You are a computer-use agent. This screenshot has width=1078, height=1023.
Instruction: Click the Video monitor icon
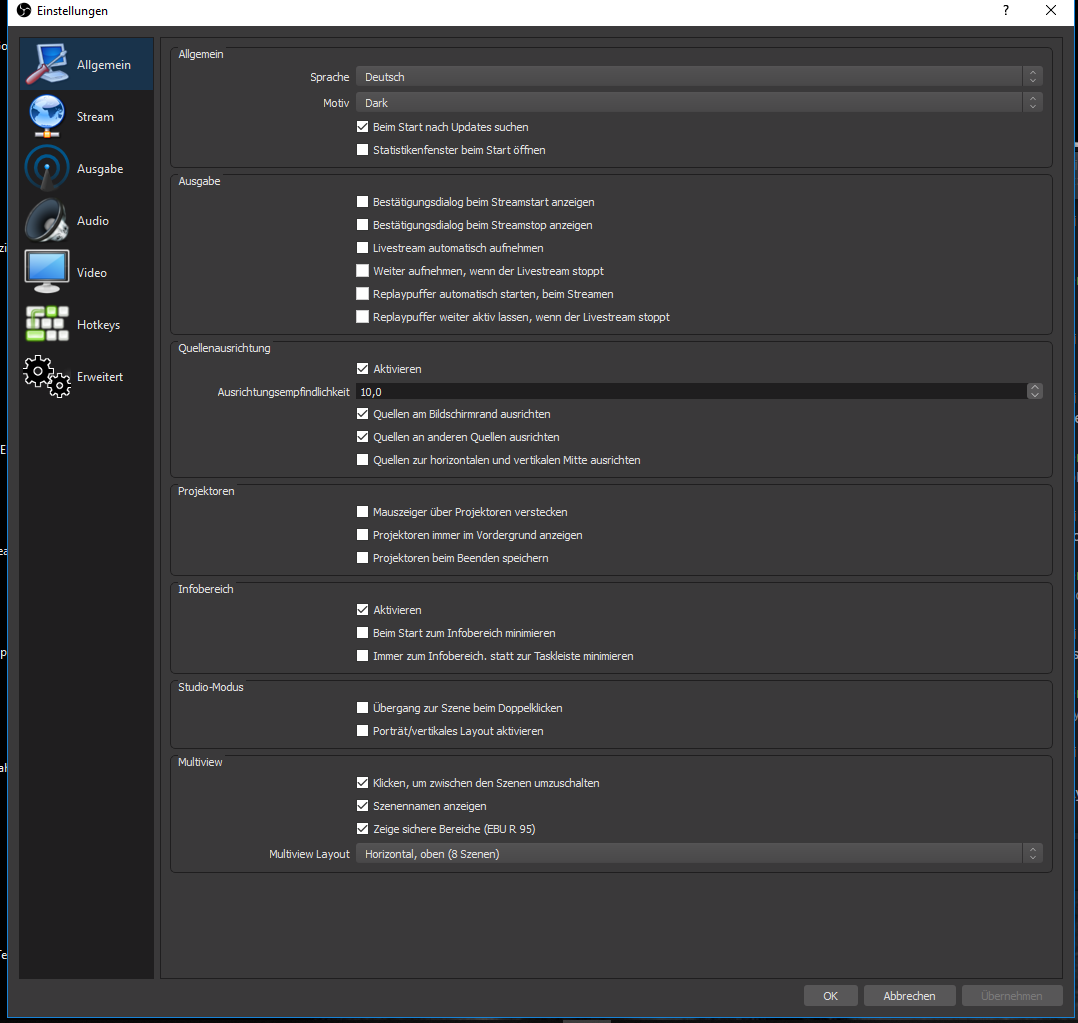pyautogui.click(x=47, y=272)
